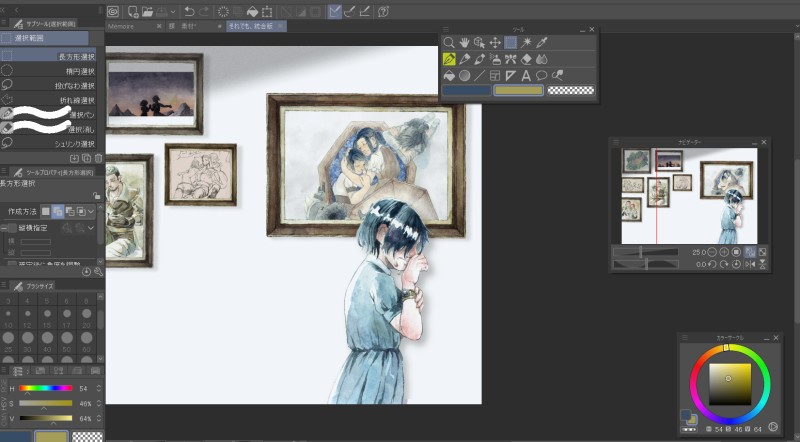
Task: Select the Airbrush tool
Action: (495, 59)
